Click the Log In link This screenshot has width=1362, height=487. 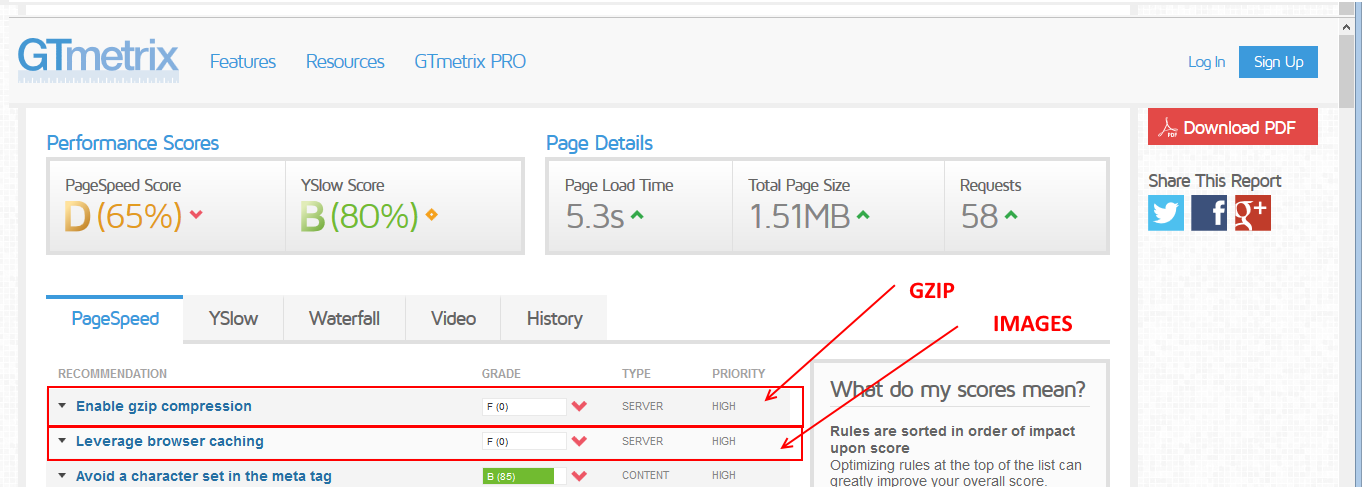point(1206,62)
